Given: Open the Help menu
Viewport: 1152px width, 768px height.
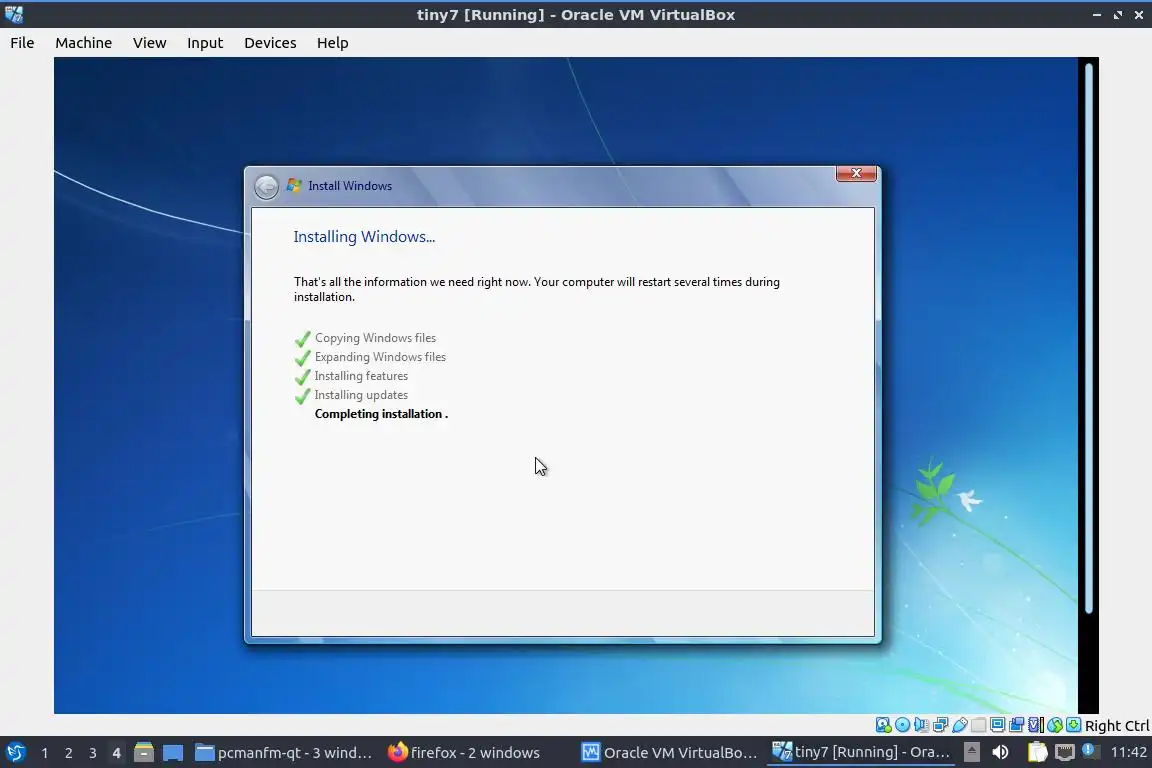Looking at the screenshot, I should coord(332,43).
